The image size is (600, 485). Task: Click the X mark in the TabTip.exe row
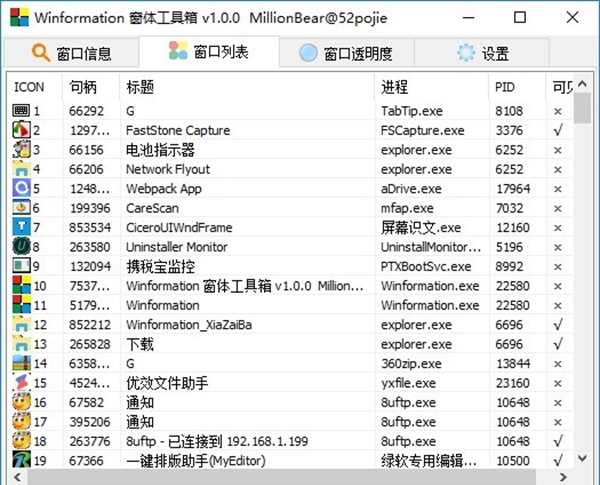tap(558, 111)
